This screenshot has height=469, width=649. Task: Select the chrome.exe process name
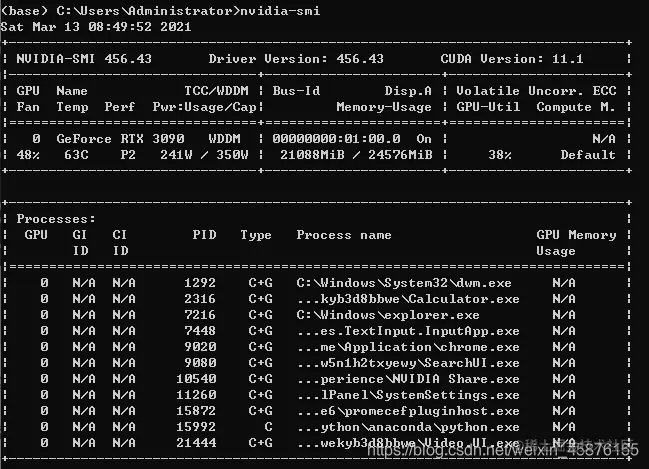[x=408, y=347]
